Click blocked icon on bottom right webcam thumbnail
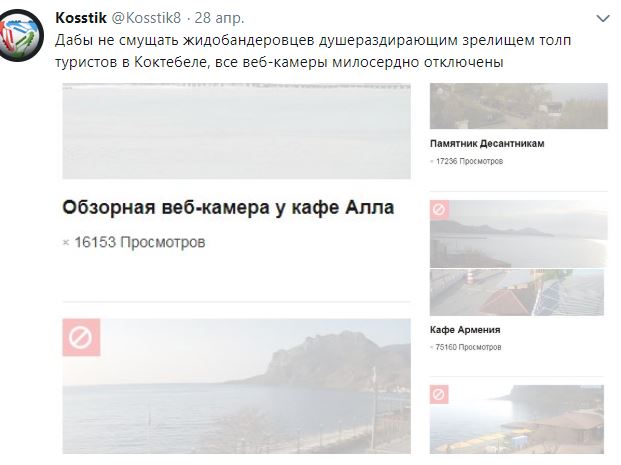 click(439, 394)
